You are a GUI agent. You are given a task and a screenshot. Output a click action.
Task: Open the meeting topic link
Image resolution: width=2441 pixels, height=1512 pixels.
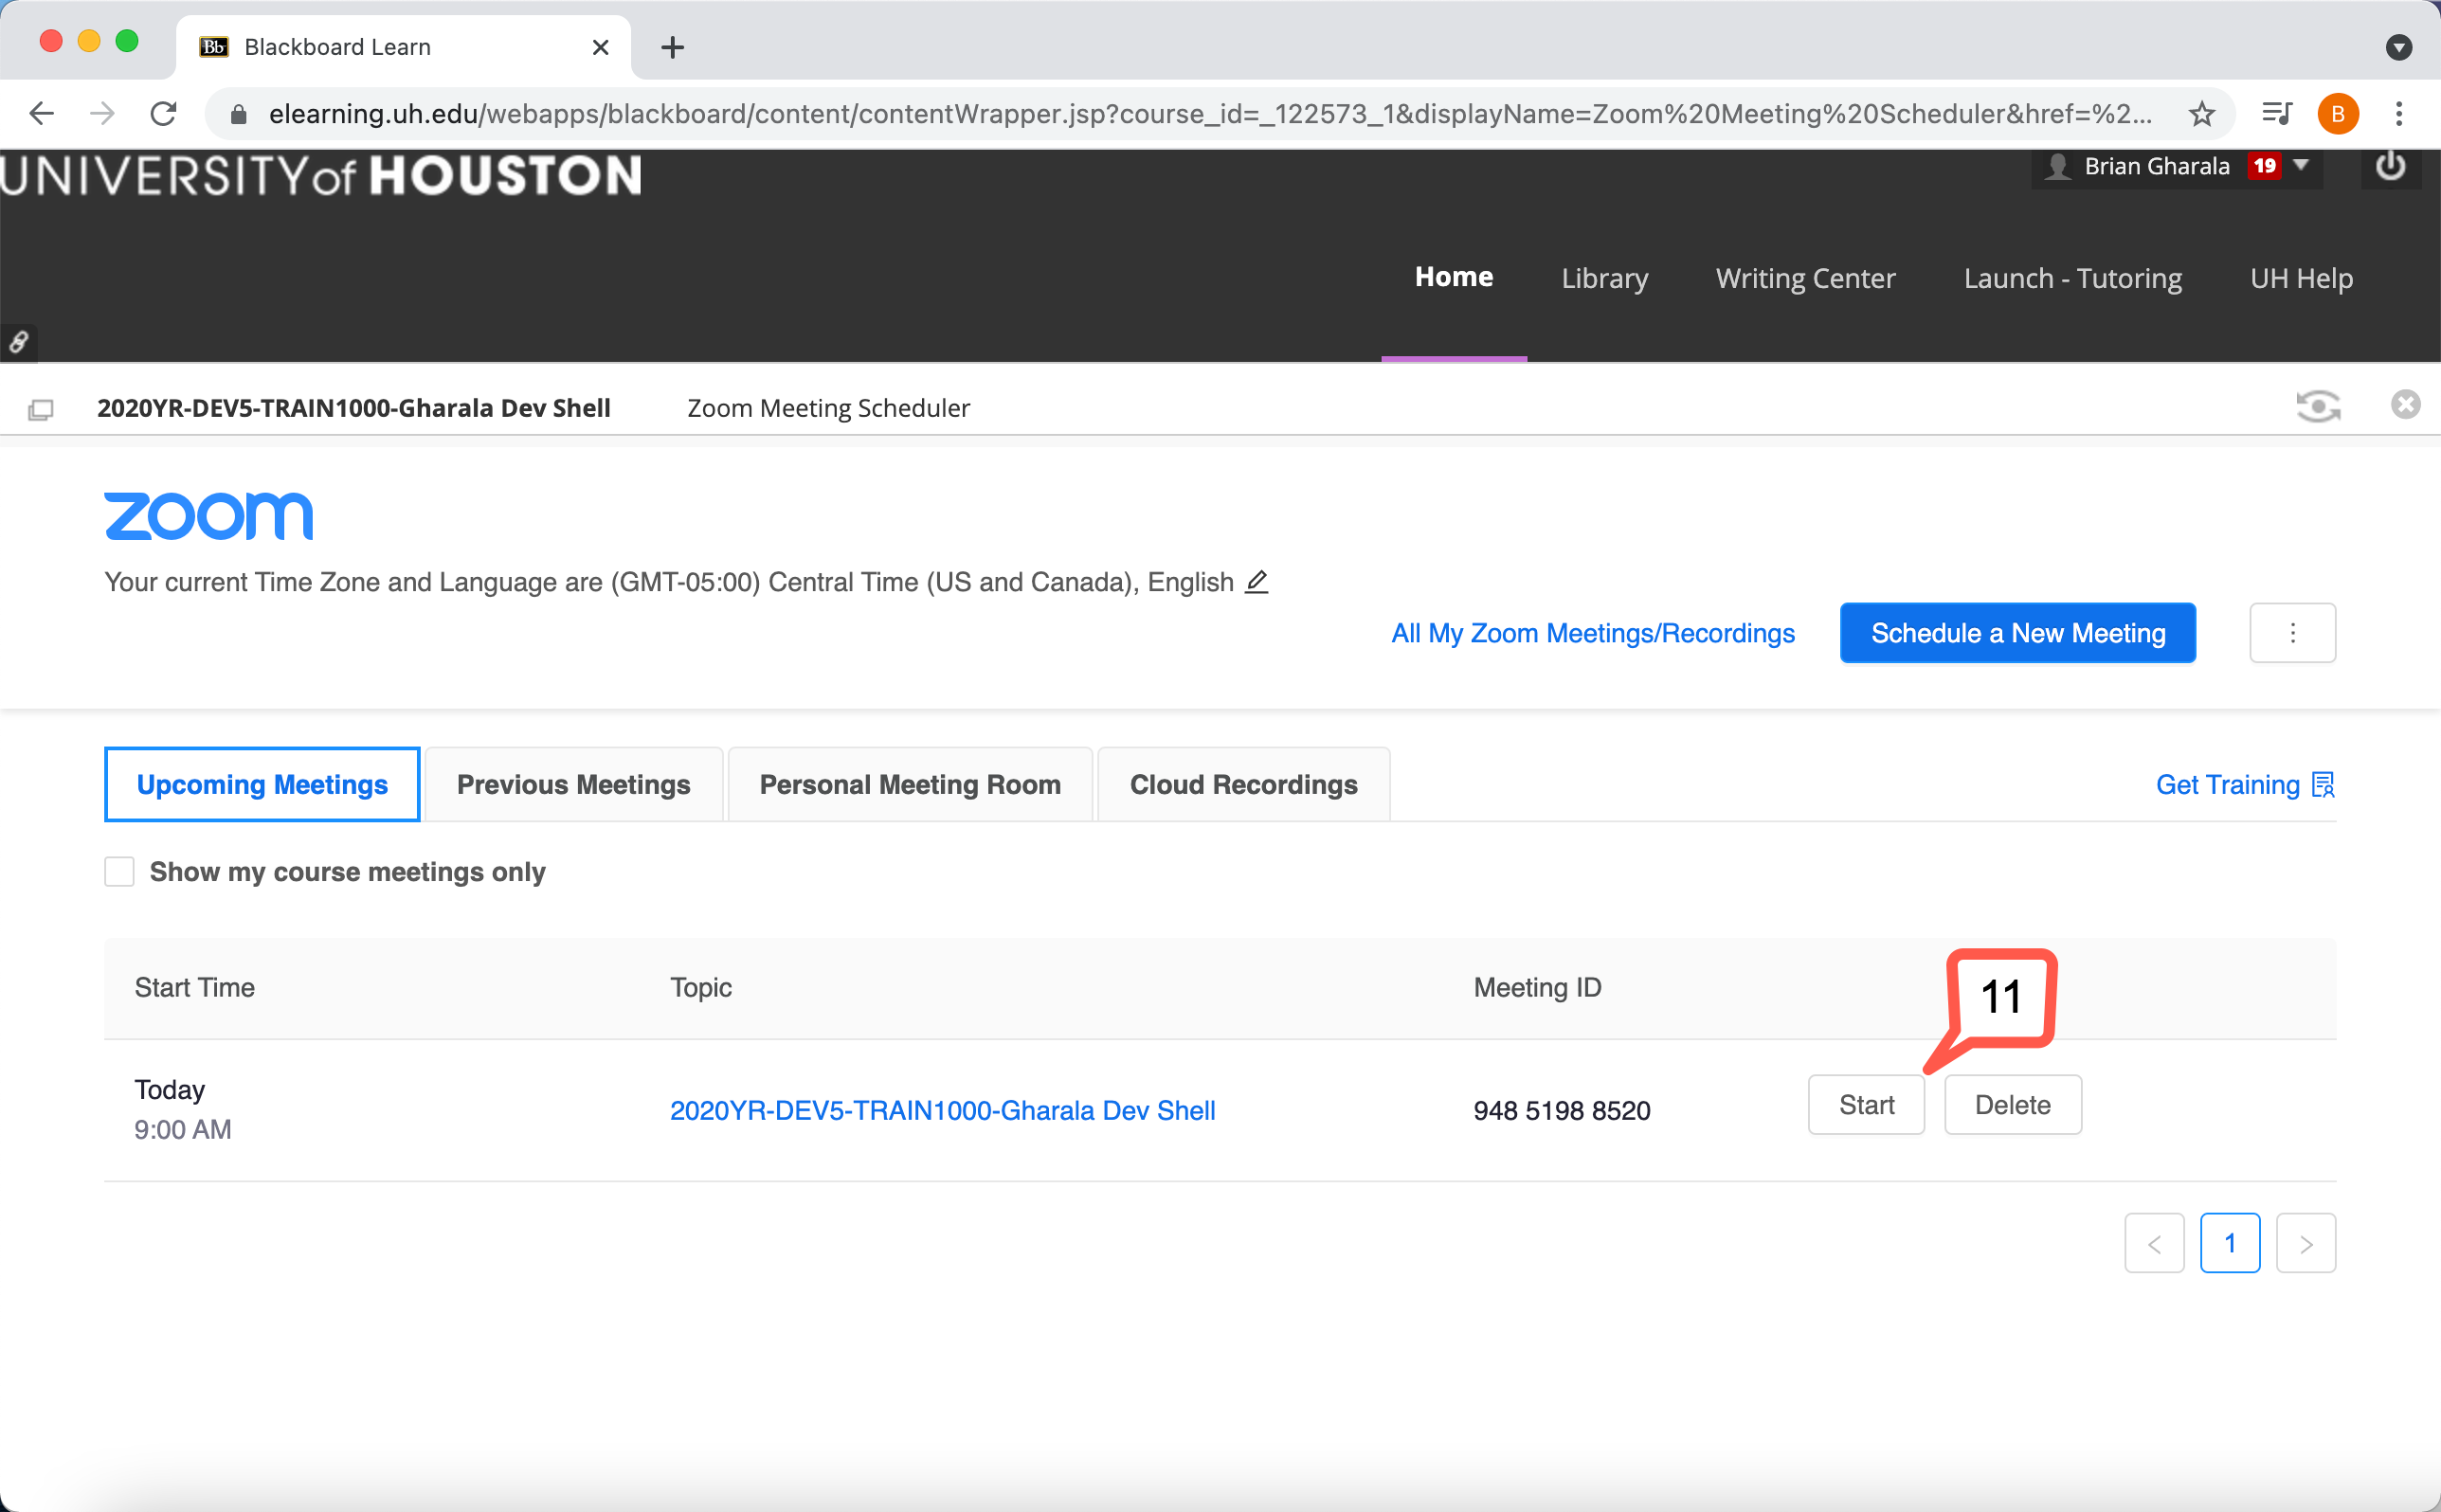942,1110
